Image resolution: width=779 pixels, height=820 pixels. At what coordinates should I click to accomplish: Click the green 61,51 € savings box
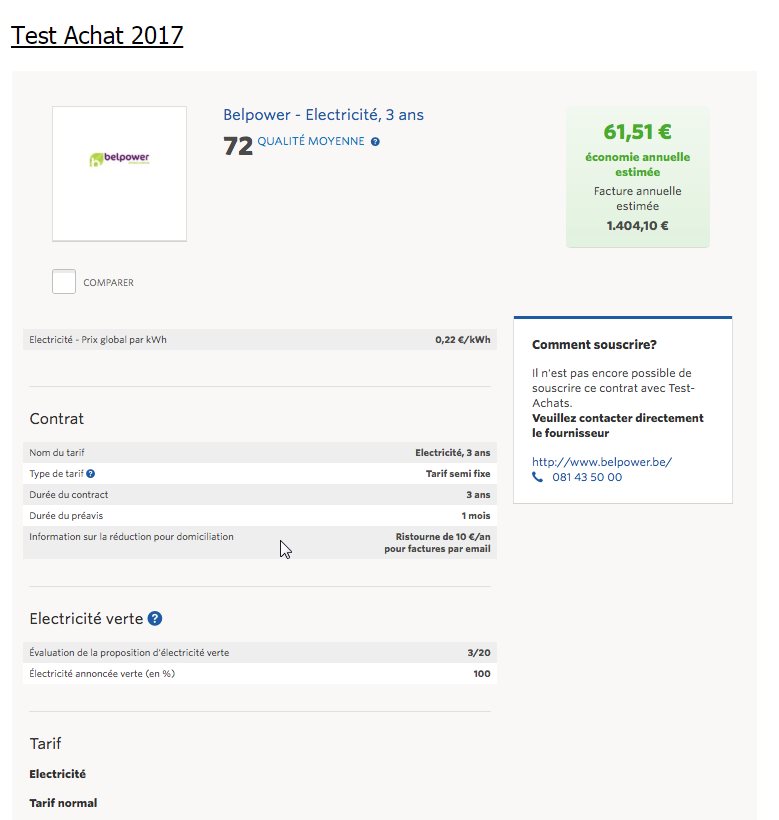637,177
